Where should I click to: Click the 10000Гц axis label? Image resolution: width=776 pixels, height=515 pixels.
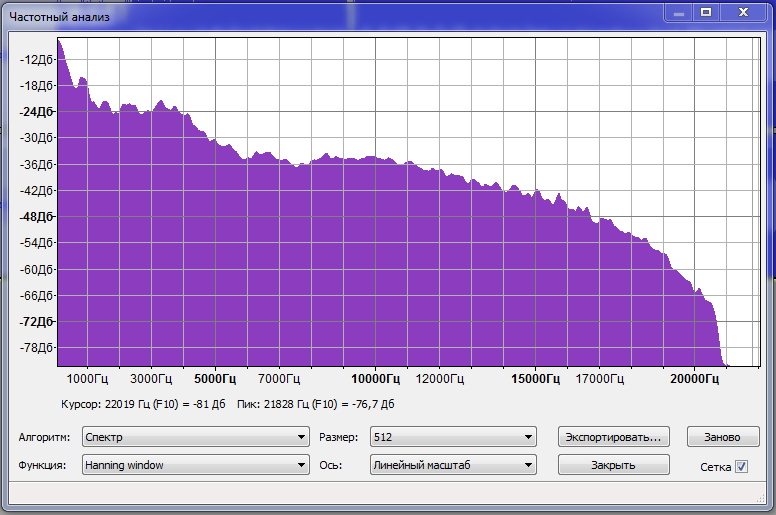375,379
